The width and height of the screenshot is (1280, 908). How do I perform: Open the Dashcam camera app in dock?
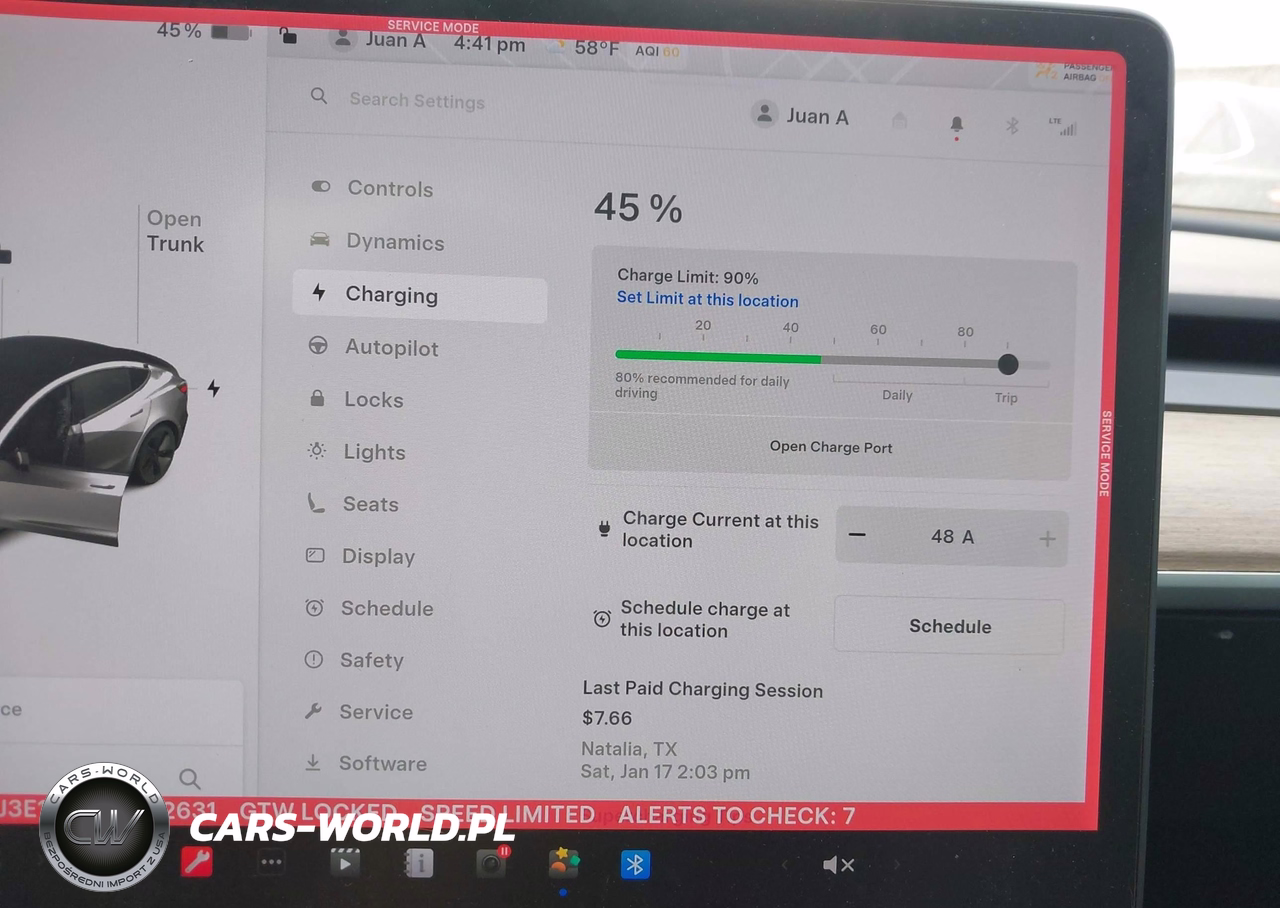click(x=491, y=862)
